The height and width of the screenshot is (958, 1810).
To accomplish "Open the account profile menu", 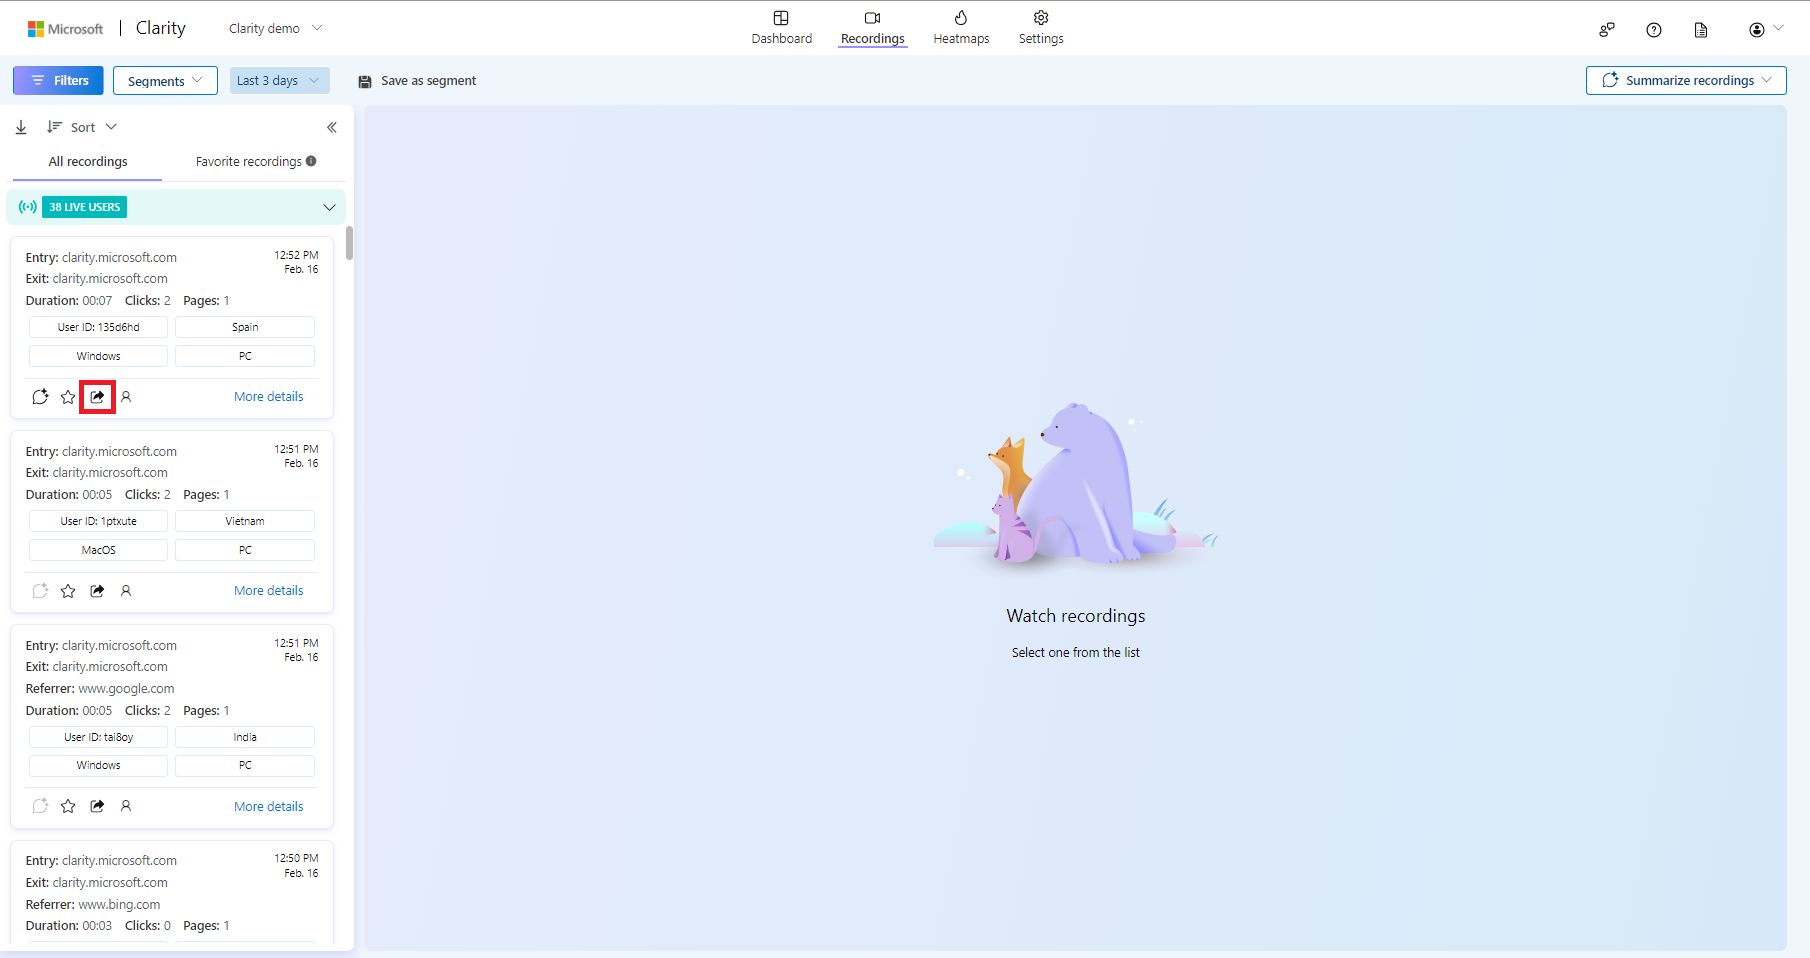I will (x=1765, y=30).
